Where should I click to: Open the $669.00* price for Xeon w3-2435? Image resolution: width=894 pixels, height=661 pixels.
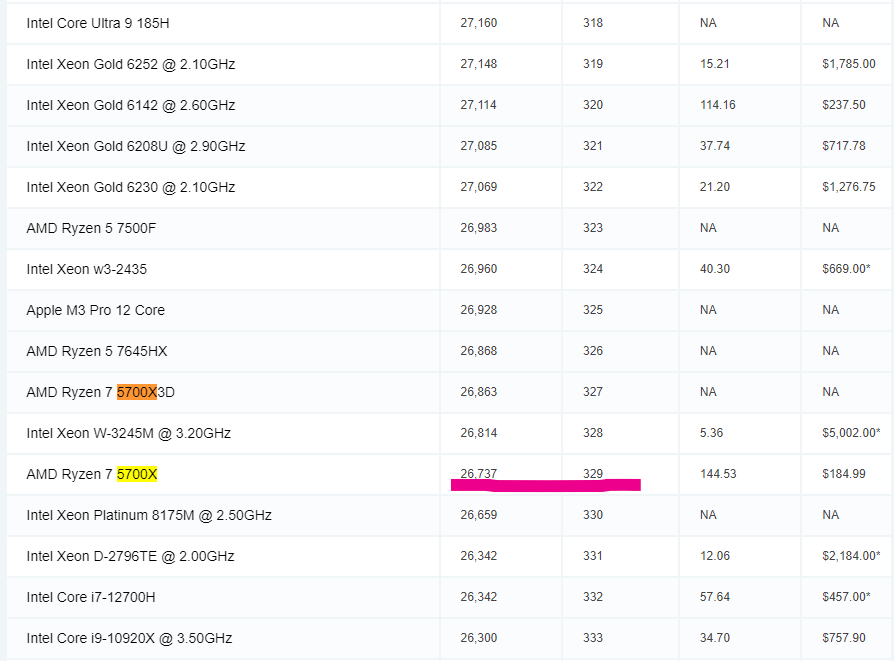[x=846, y=269]
